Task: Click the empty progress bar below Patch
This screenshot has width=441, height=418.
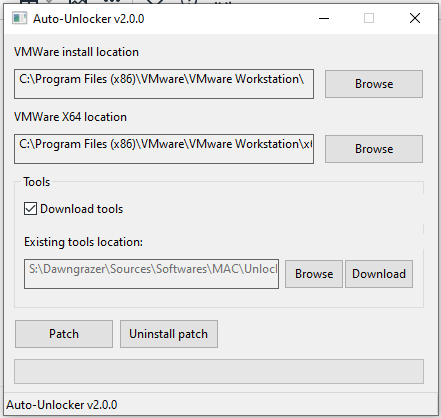Action: 219,371
